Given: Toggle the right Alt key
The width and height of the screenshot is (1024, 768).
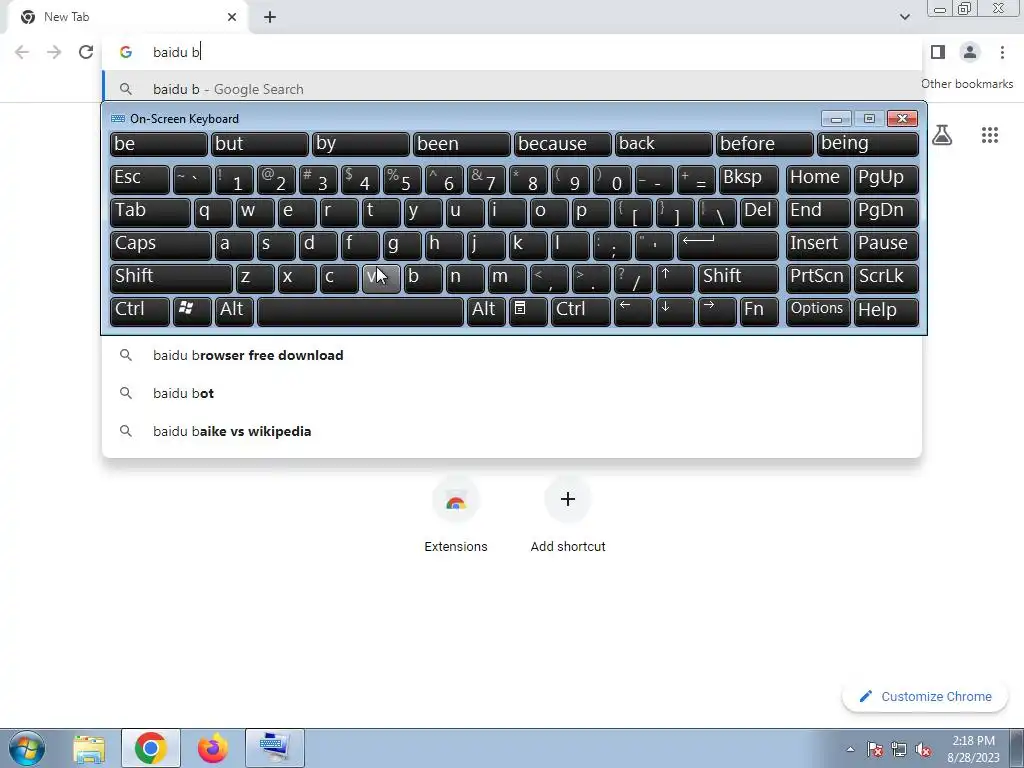Looking at the screenshot, I should [487, 311].
